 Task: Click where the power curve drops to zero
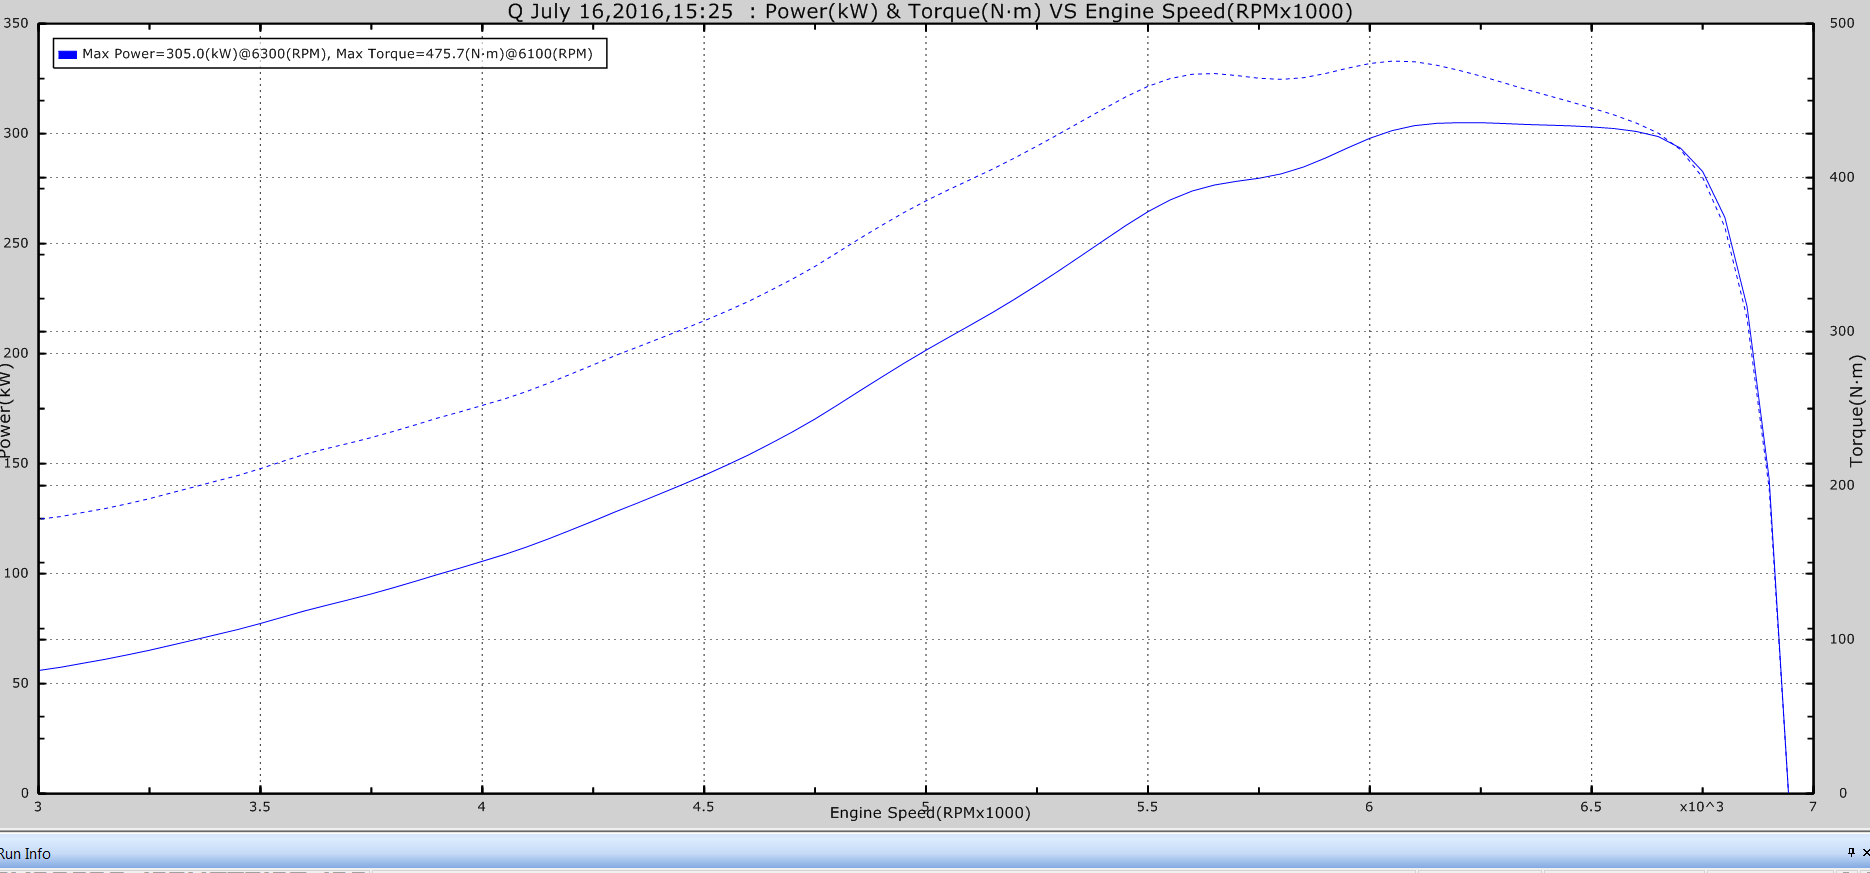point(1788,791)
